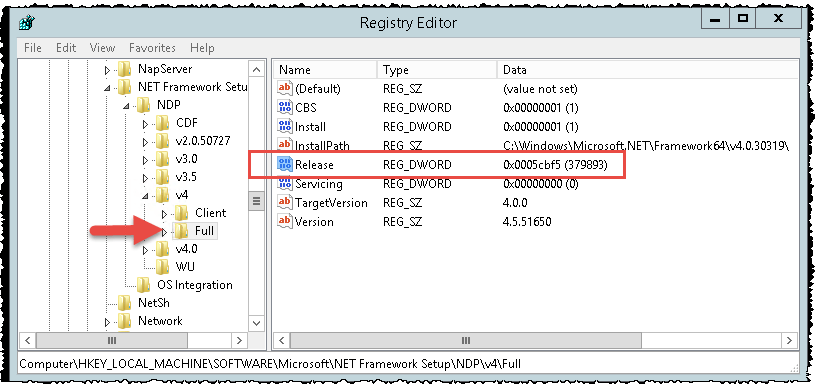Select the Release value name
815x388 pixels.
point(314,165)
